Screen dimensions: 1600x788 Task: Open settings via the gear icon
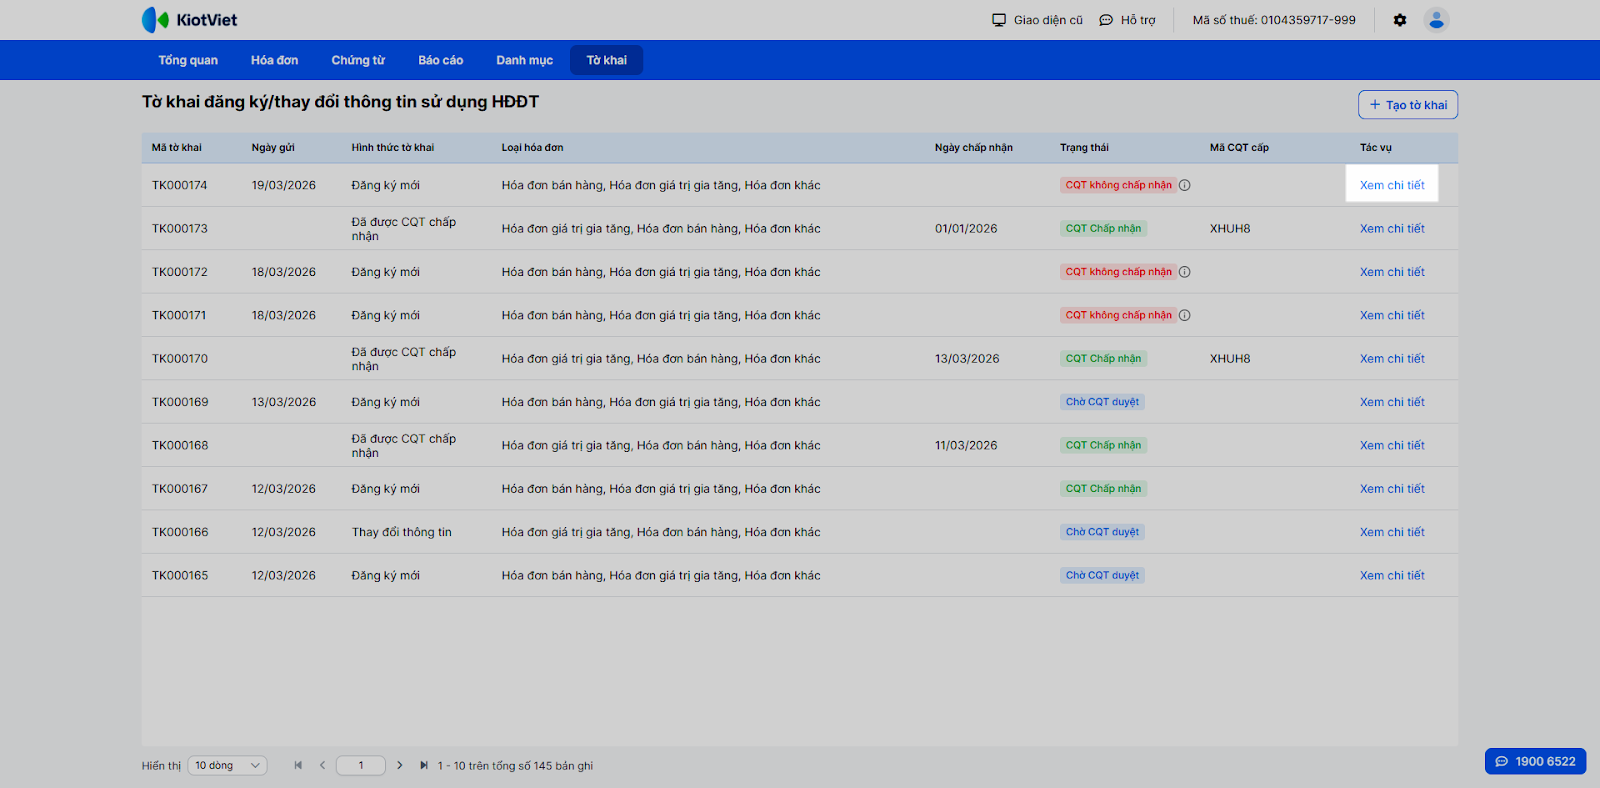pos(1400,20)
